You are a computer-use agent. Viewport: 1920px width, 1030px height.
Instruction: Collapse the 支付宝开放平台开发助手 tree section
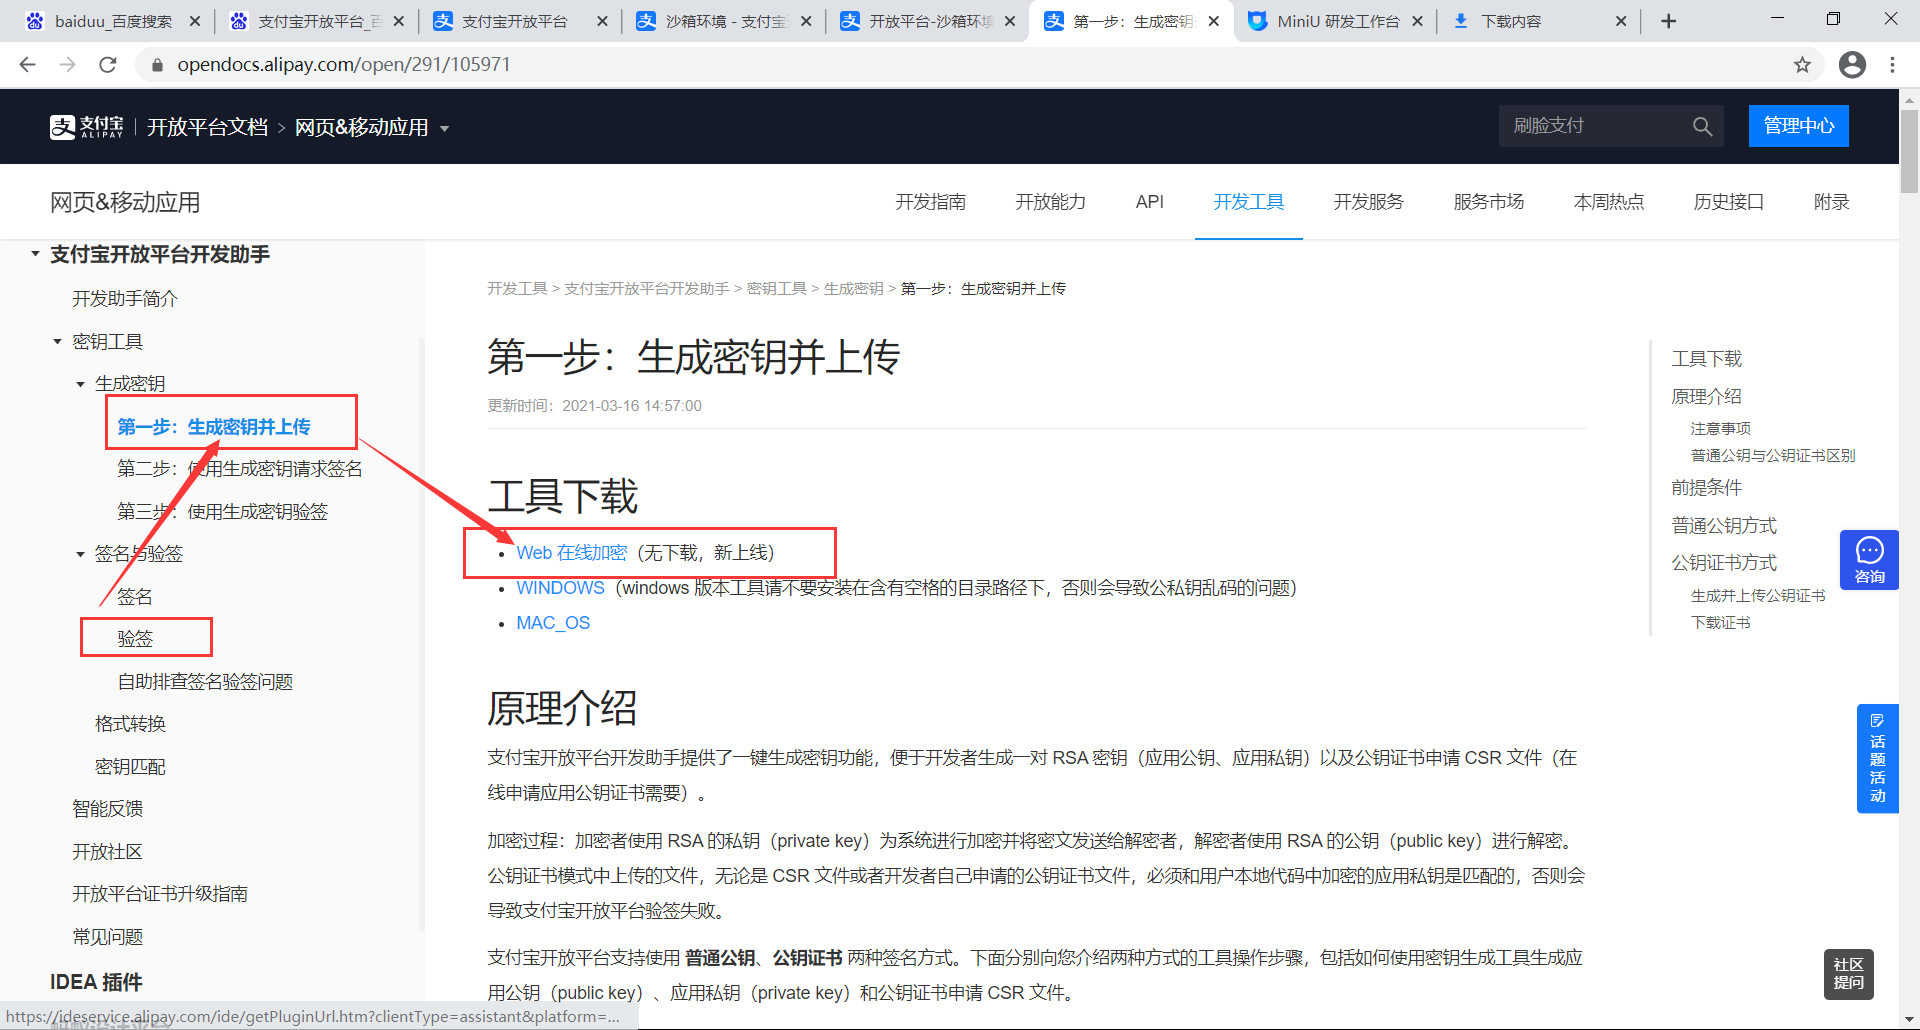tap(35, 254)
